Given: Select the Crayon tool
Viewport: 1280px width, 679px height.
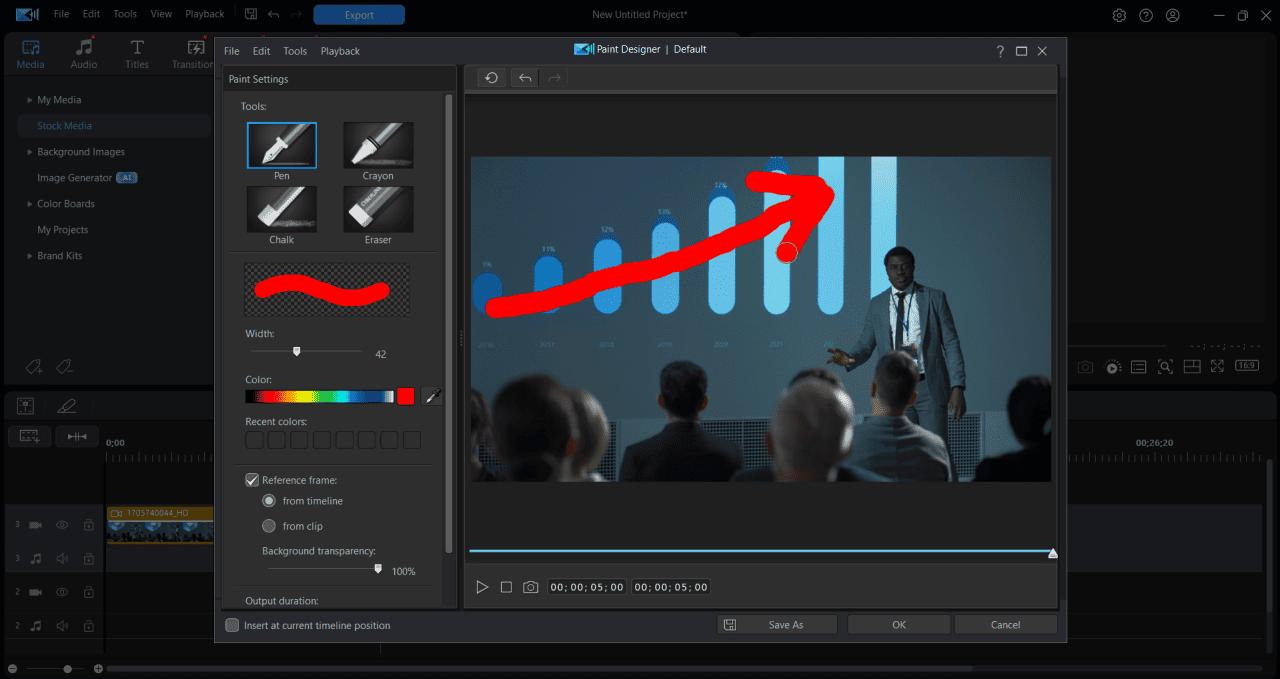Looking at the screenshot, I should [x=378, y=145].
